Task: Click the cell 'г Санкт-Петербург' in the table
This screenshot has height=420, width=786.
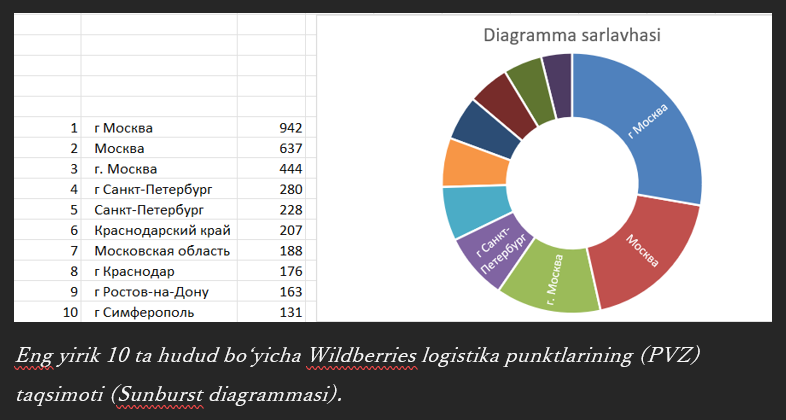Action: [159, 189]
